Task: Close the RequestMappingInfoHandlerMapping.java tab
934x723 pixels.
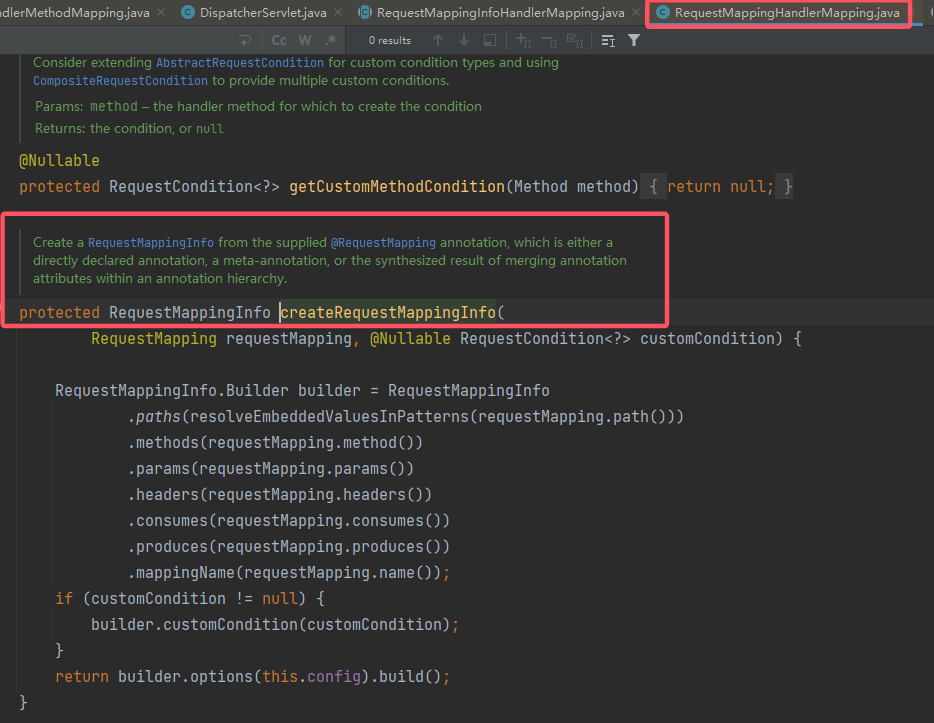Action: click(636, 13)
